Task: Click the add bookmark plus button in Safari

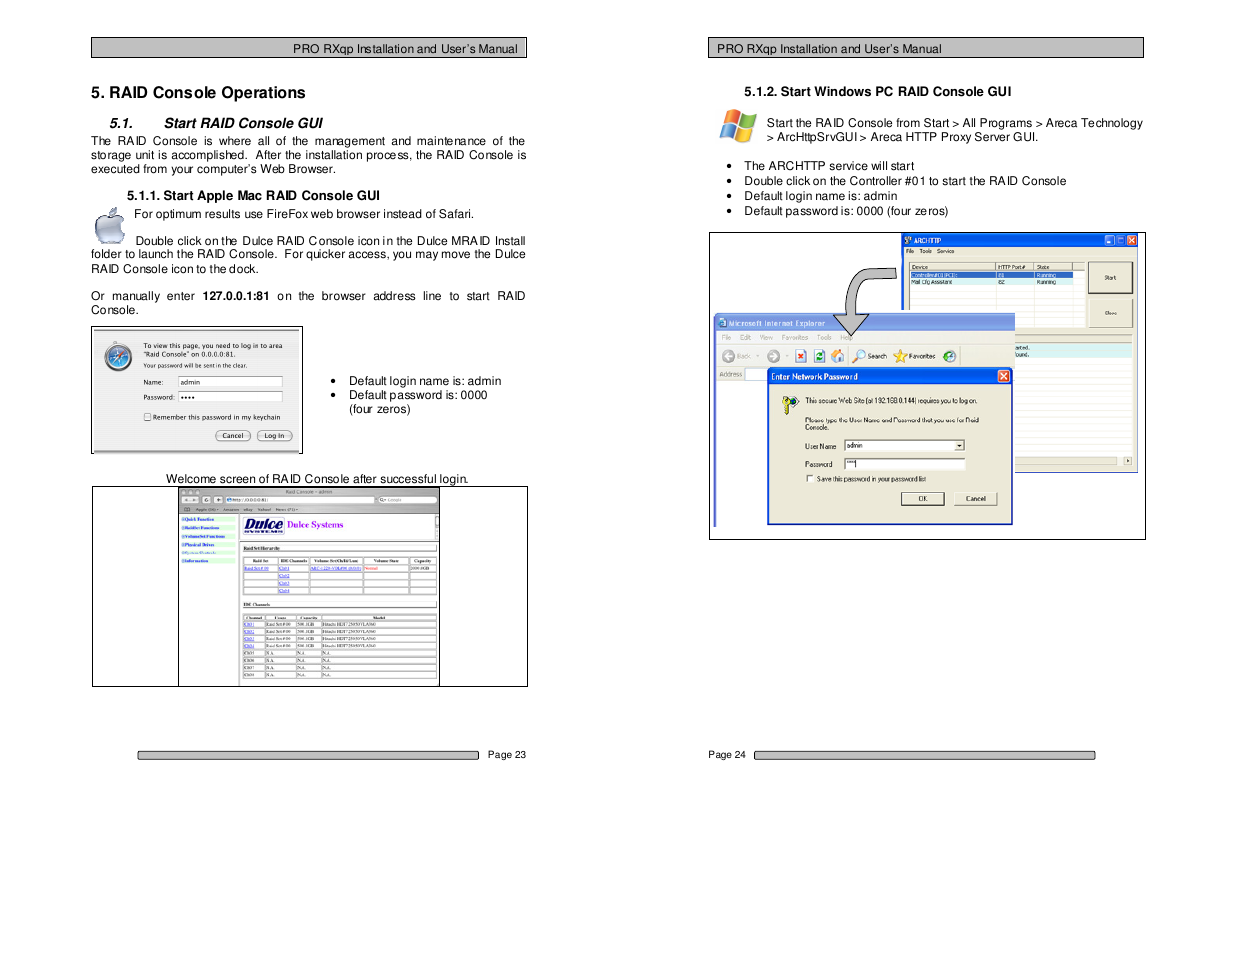Action: pos(218,500)
